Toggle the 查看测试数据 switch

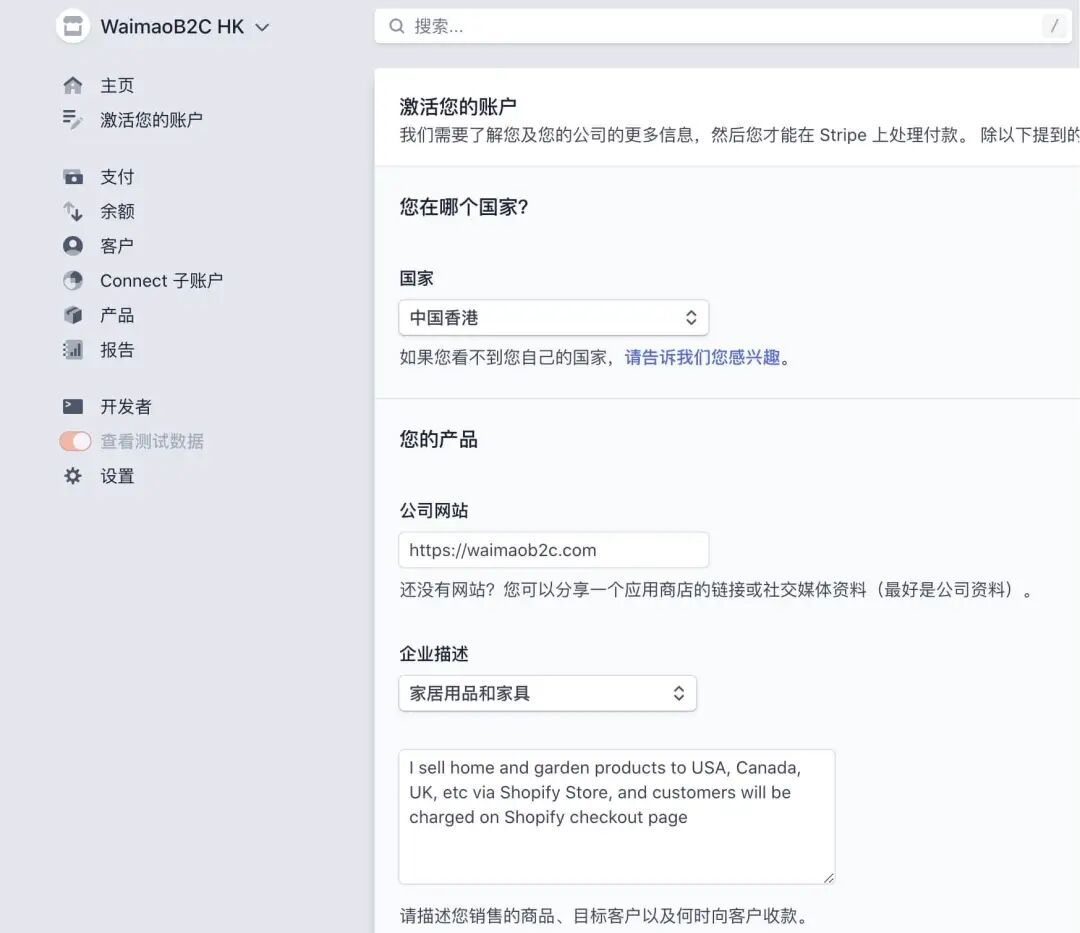(75, 441)
